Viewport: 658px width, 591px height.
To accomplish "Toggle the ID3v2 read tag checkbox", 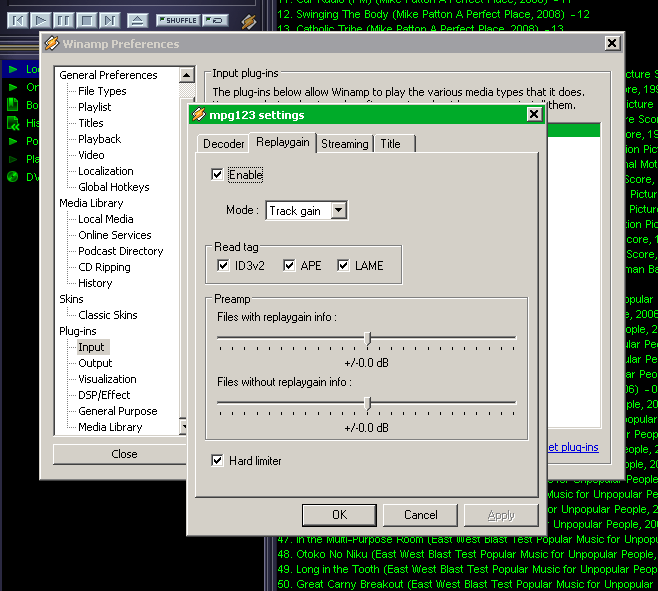I will click(223, 265).
